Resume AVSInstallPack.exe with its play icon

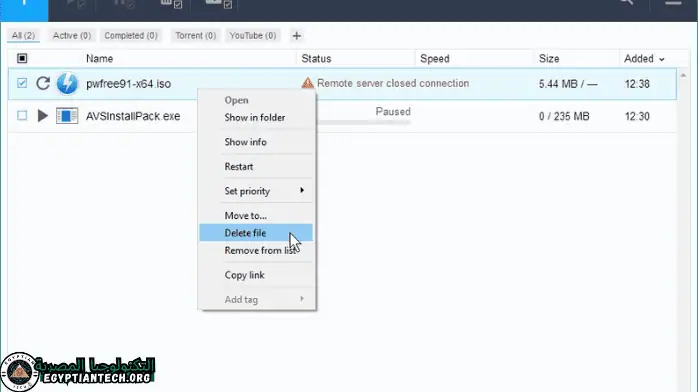tap(43, 116)
